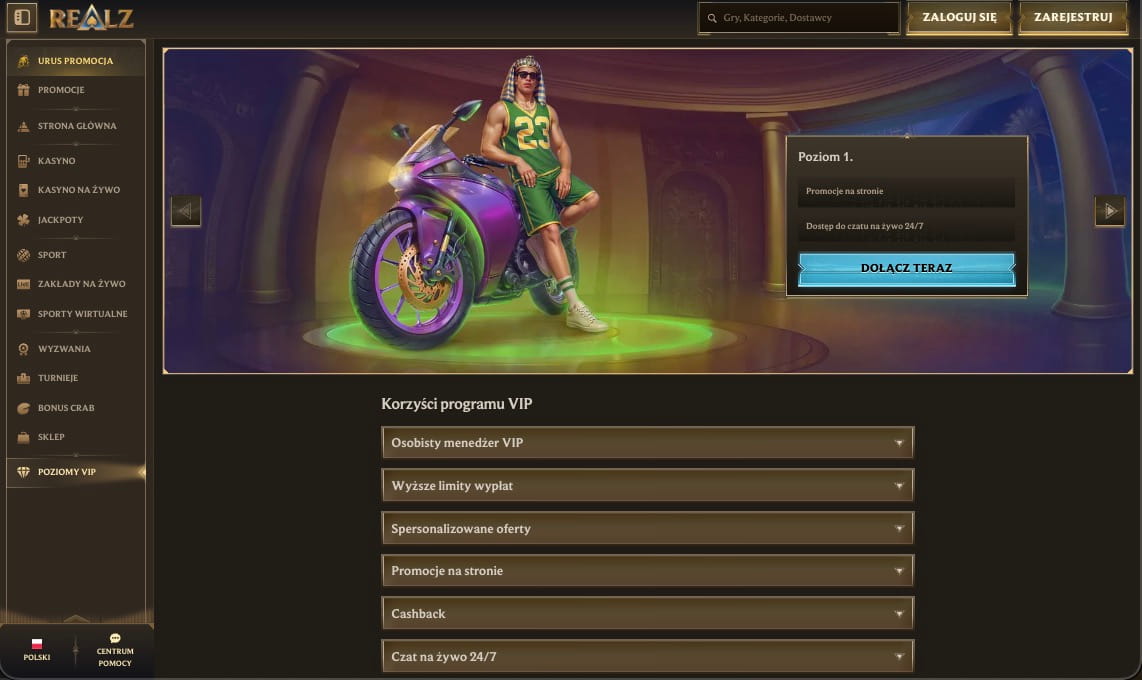Image resolution: width=1142 pixels, height=680 pixels.
Task: Click the Realz logo
Action: [x=91, y=17]
